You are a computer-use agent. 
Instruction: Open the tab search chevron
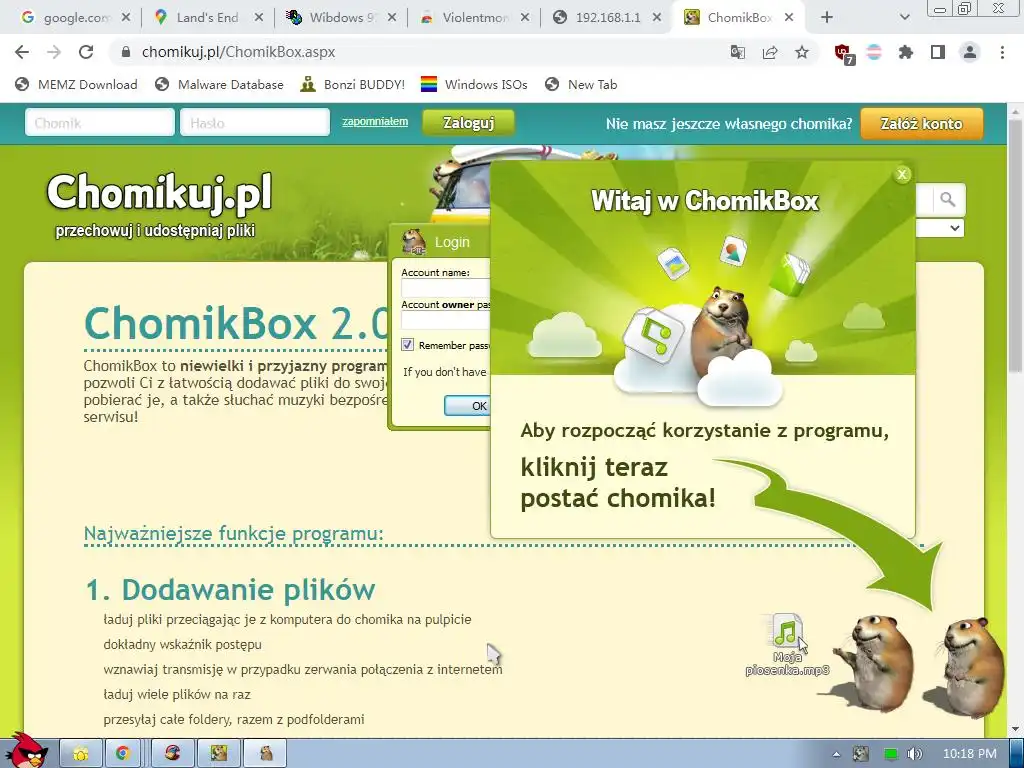pyautogui.click(x=904, y=18)
